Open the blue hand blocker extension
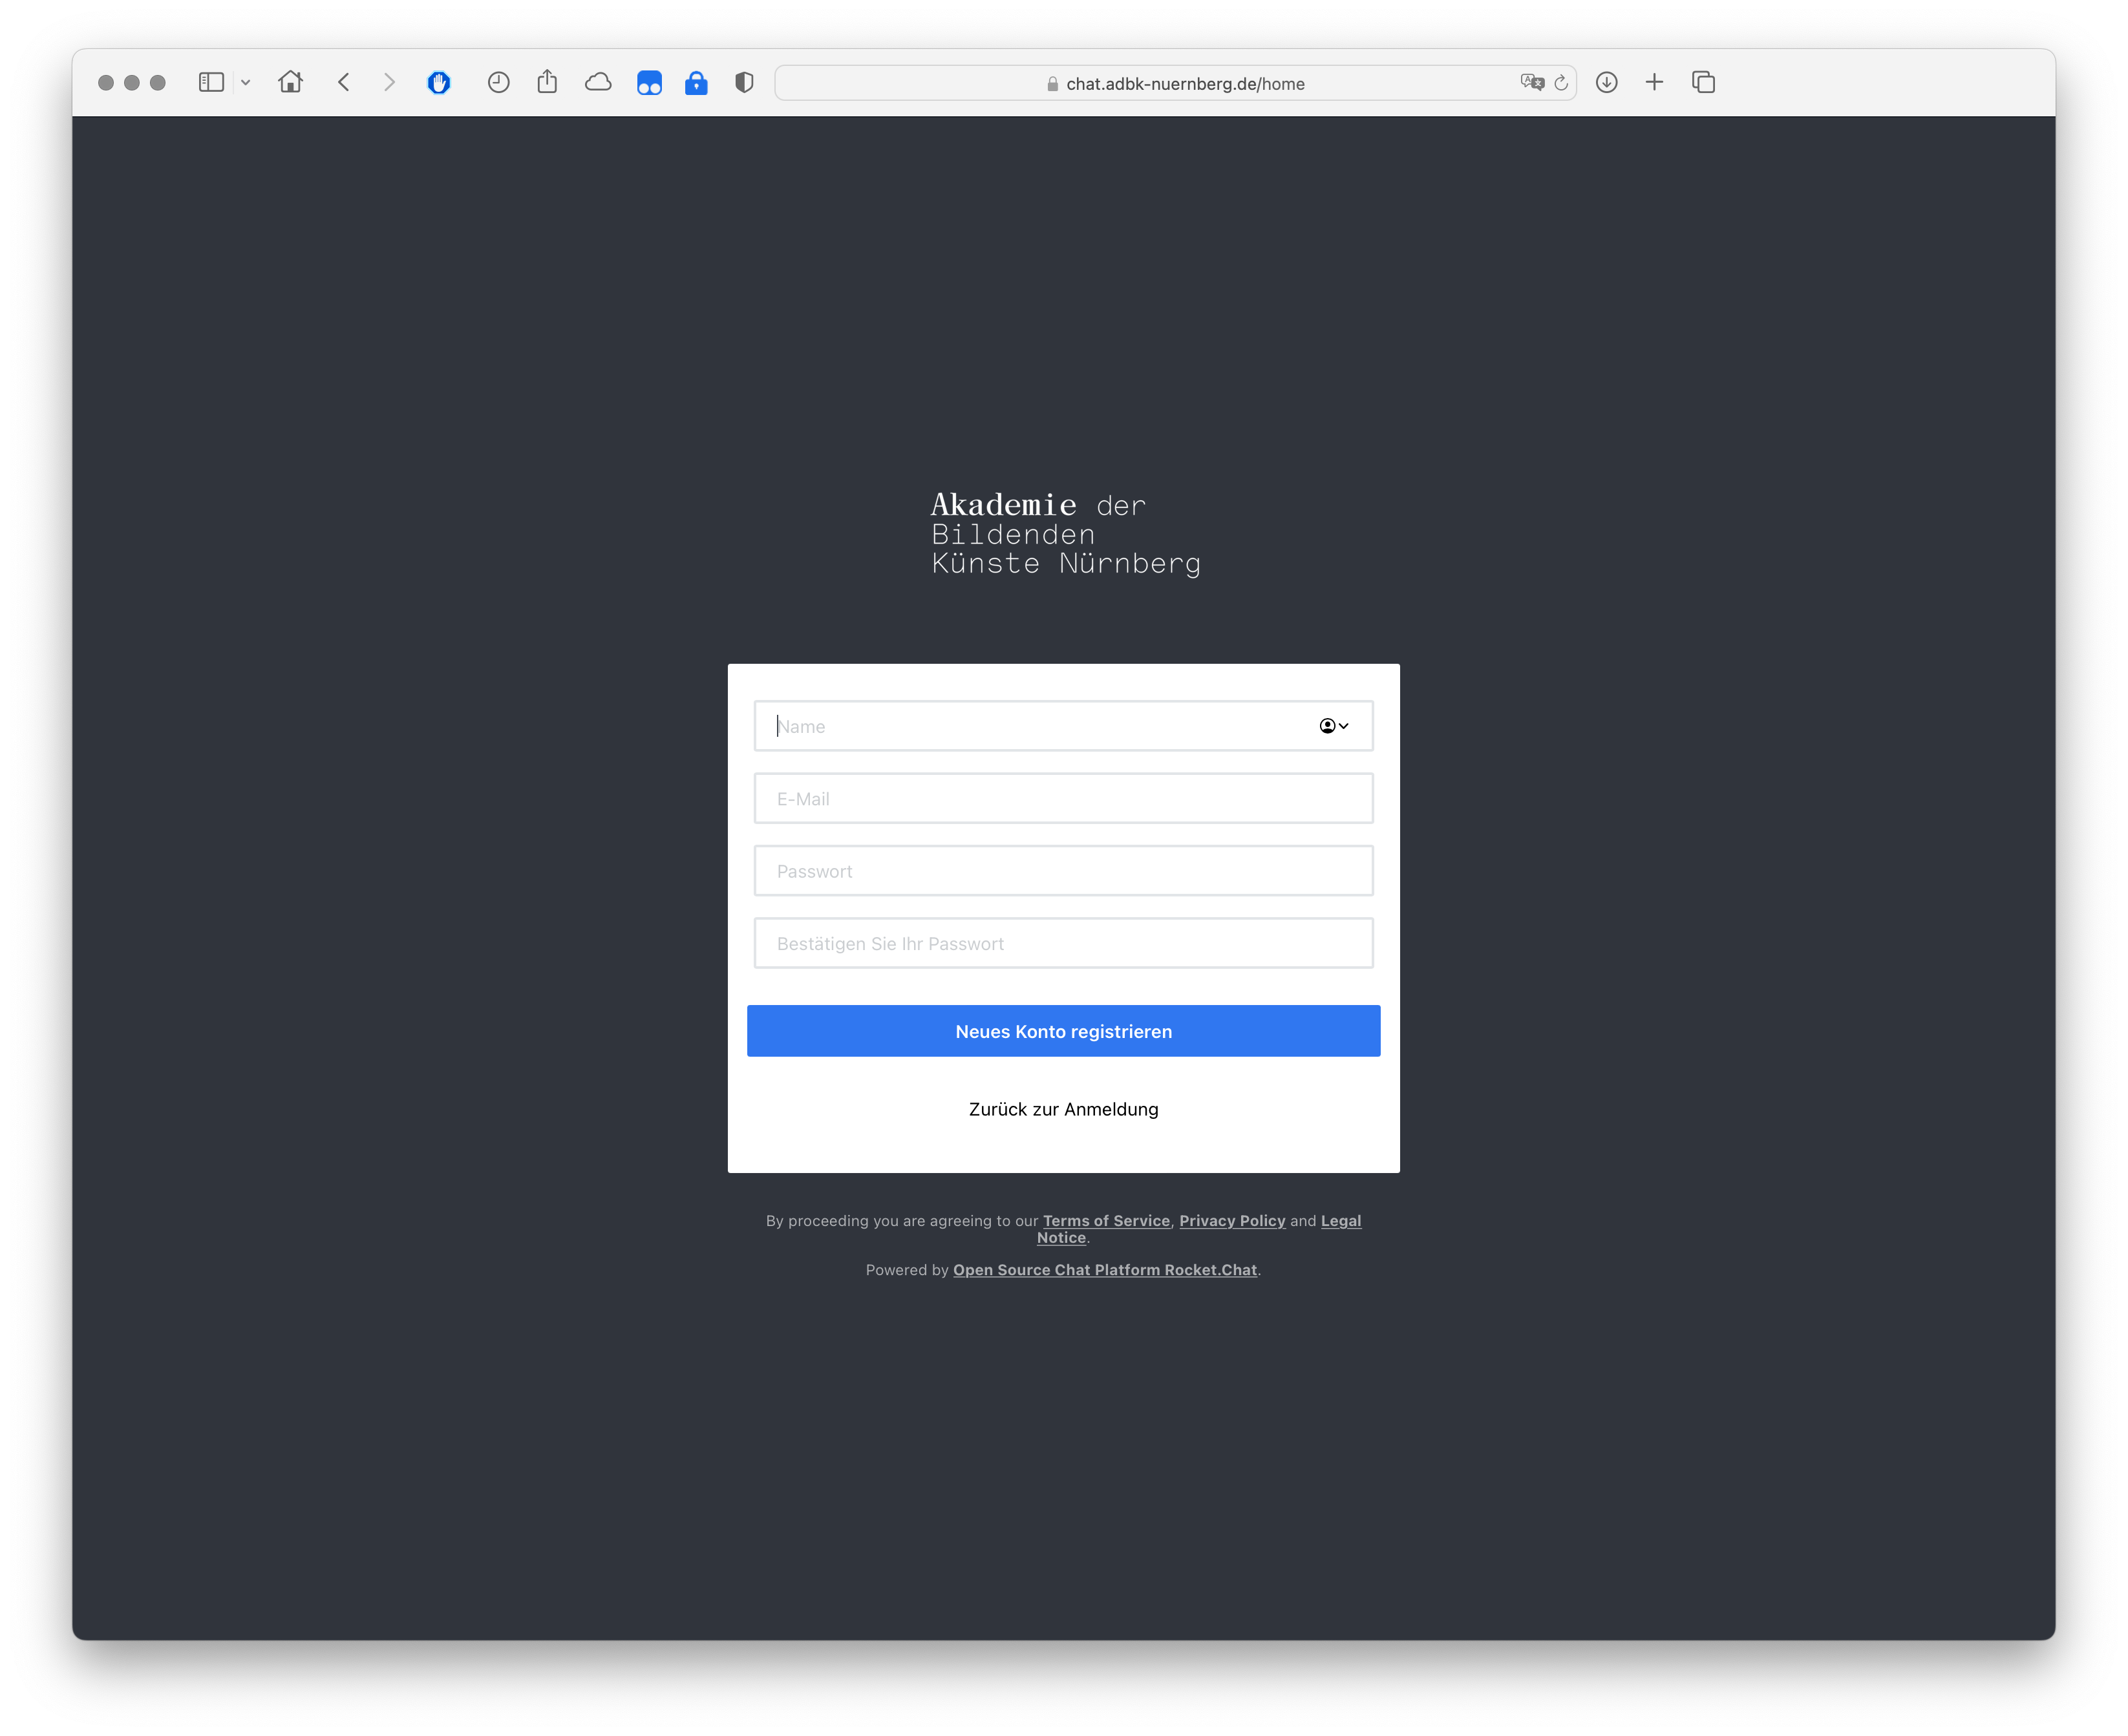Image resolution: width=2128 pixels, height=1736 pixels. click(439, 83)
